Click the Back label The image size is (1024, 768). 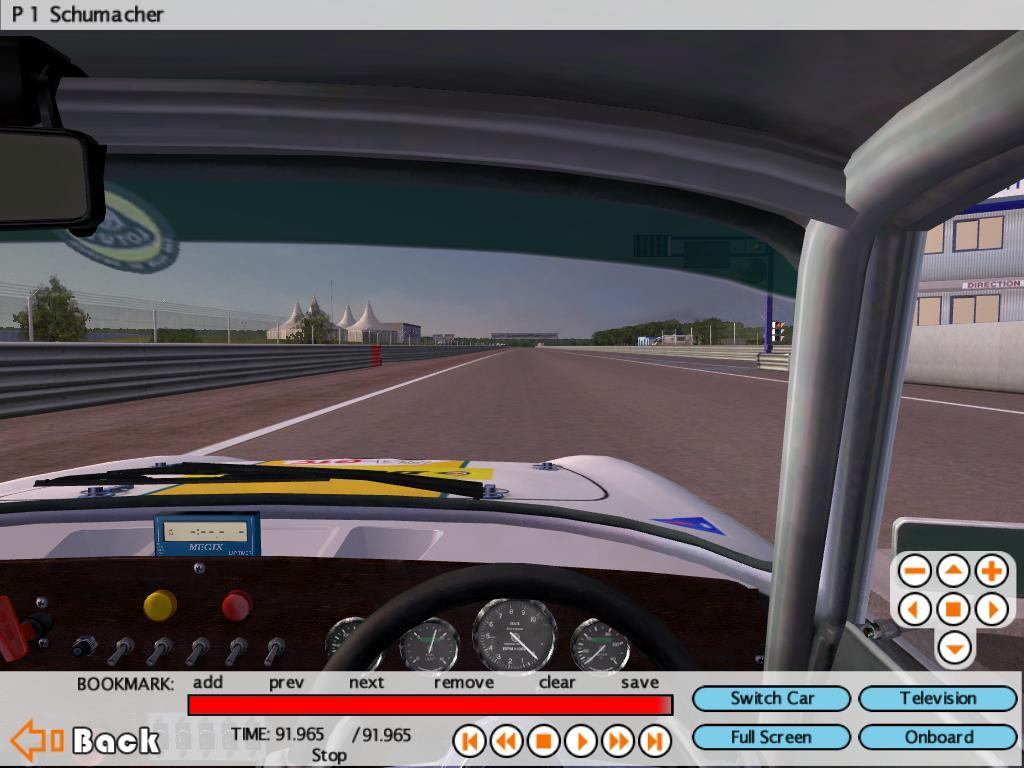point(116,741)
